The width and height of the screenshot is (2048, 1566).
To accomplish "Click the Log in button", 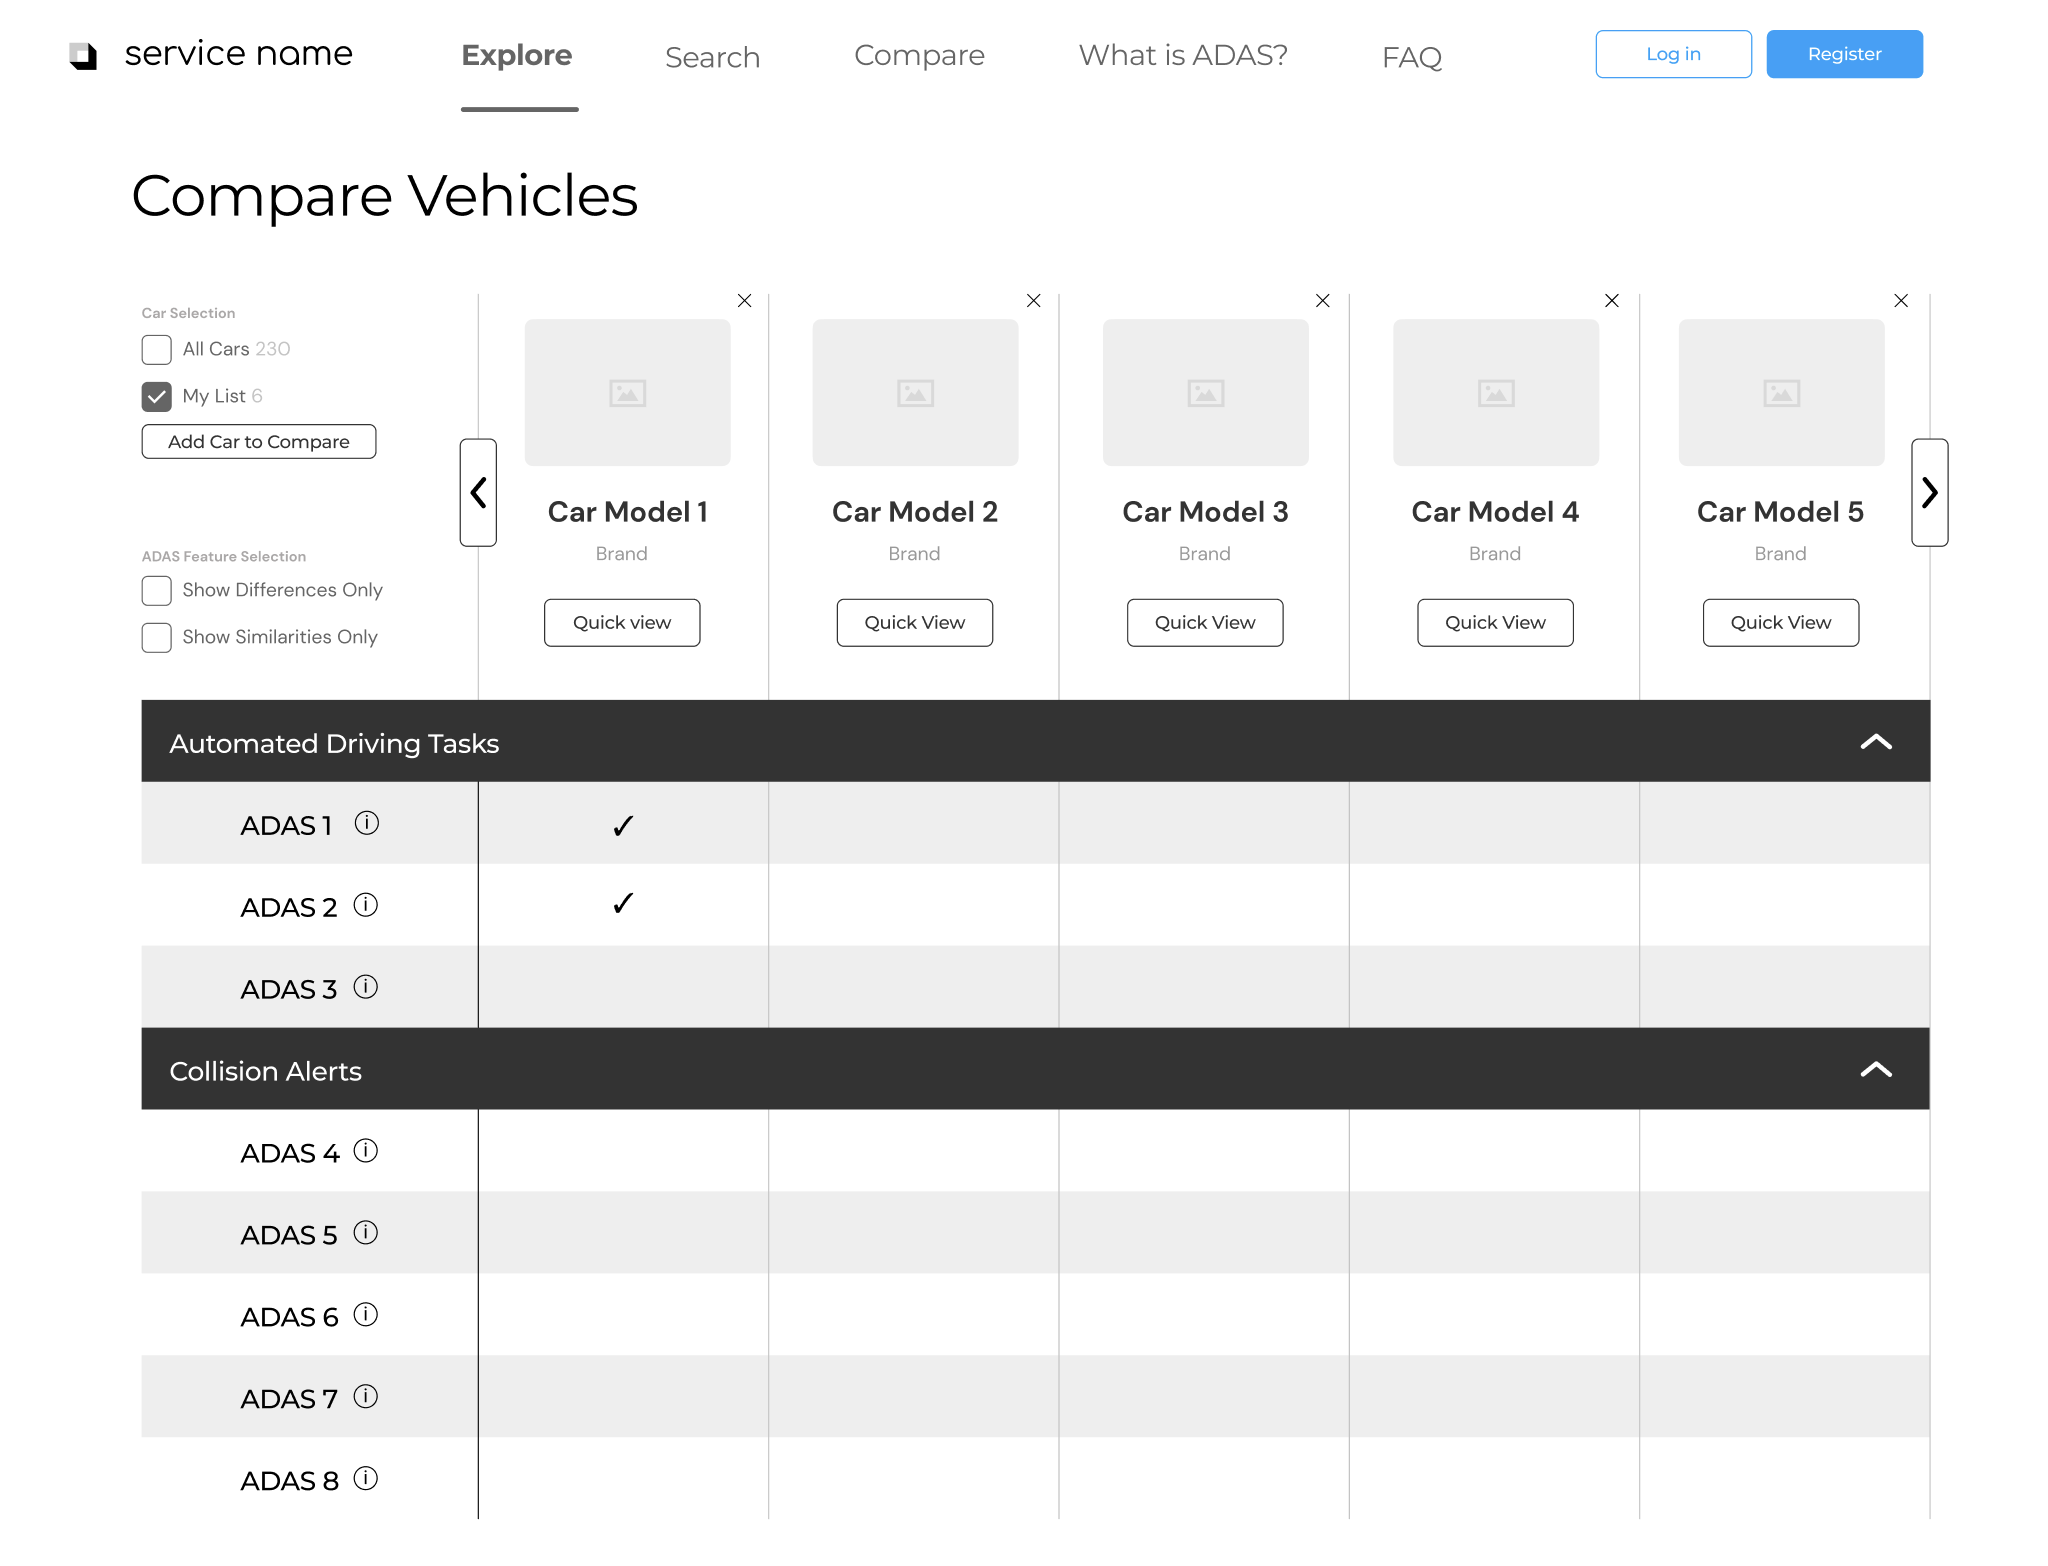I will 1673,54.
